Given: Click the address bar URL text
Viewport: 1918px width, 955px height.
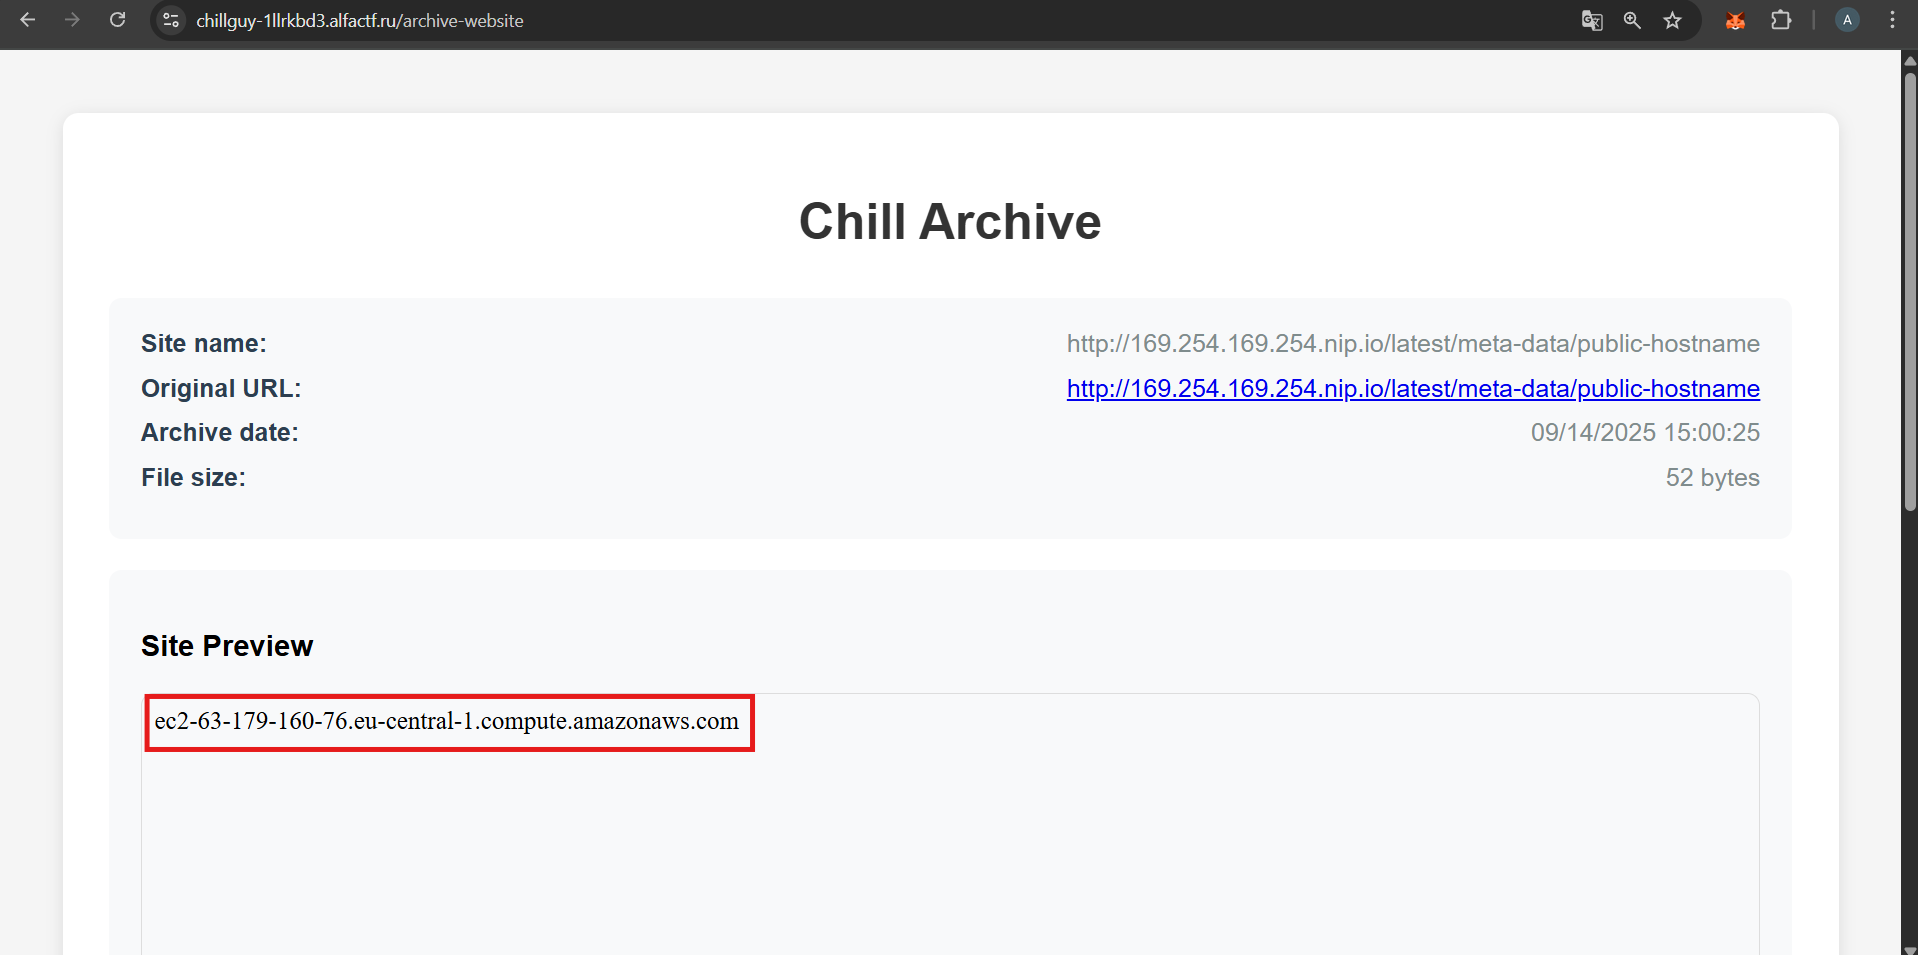Looking at the screenshot, I should click(360, 21).
